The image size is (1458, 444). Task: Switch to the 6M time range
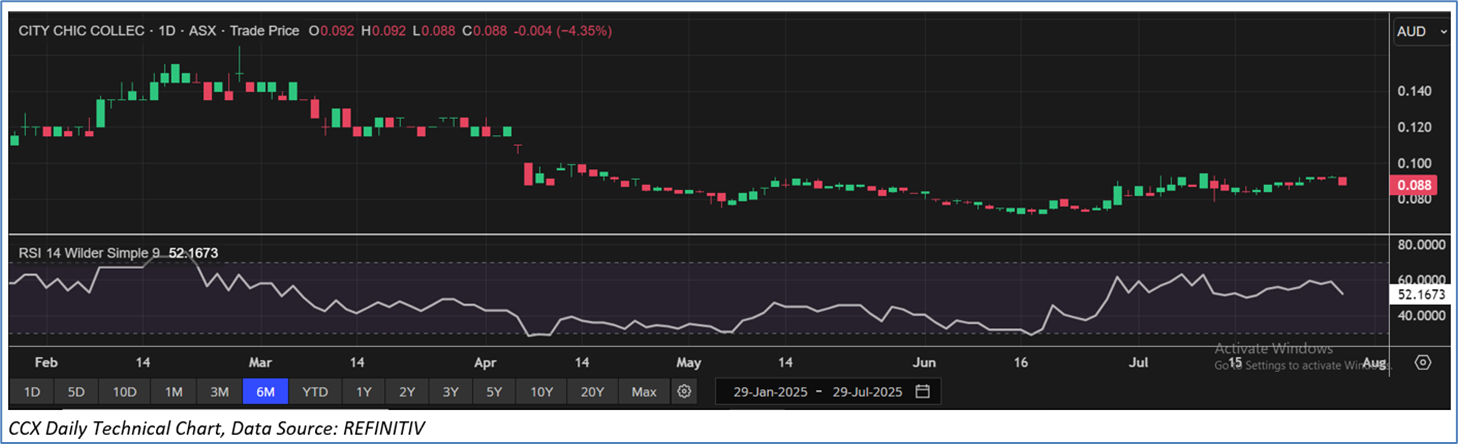pyautogui.click(x=265, y=391)
